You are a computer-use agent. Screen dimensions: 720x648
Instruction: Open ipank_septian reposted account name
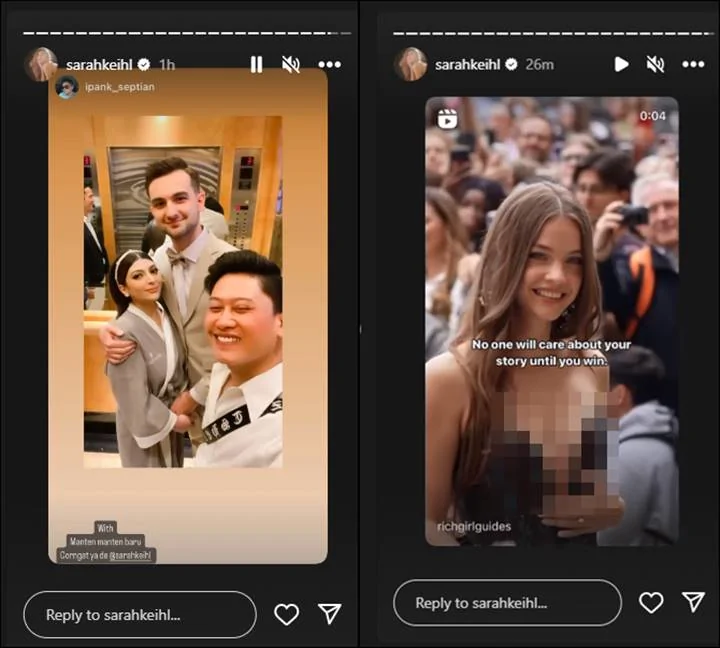tap(120, 87)
